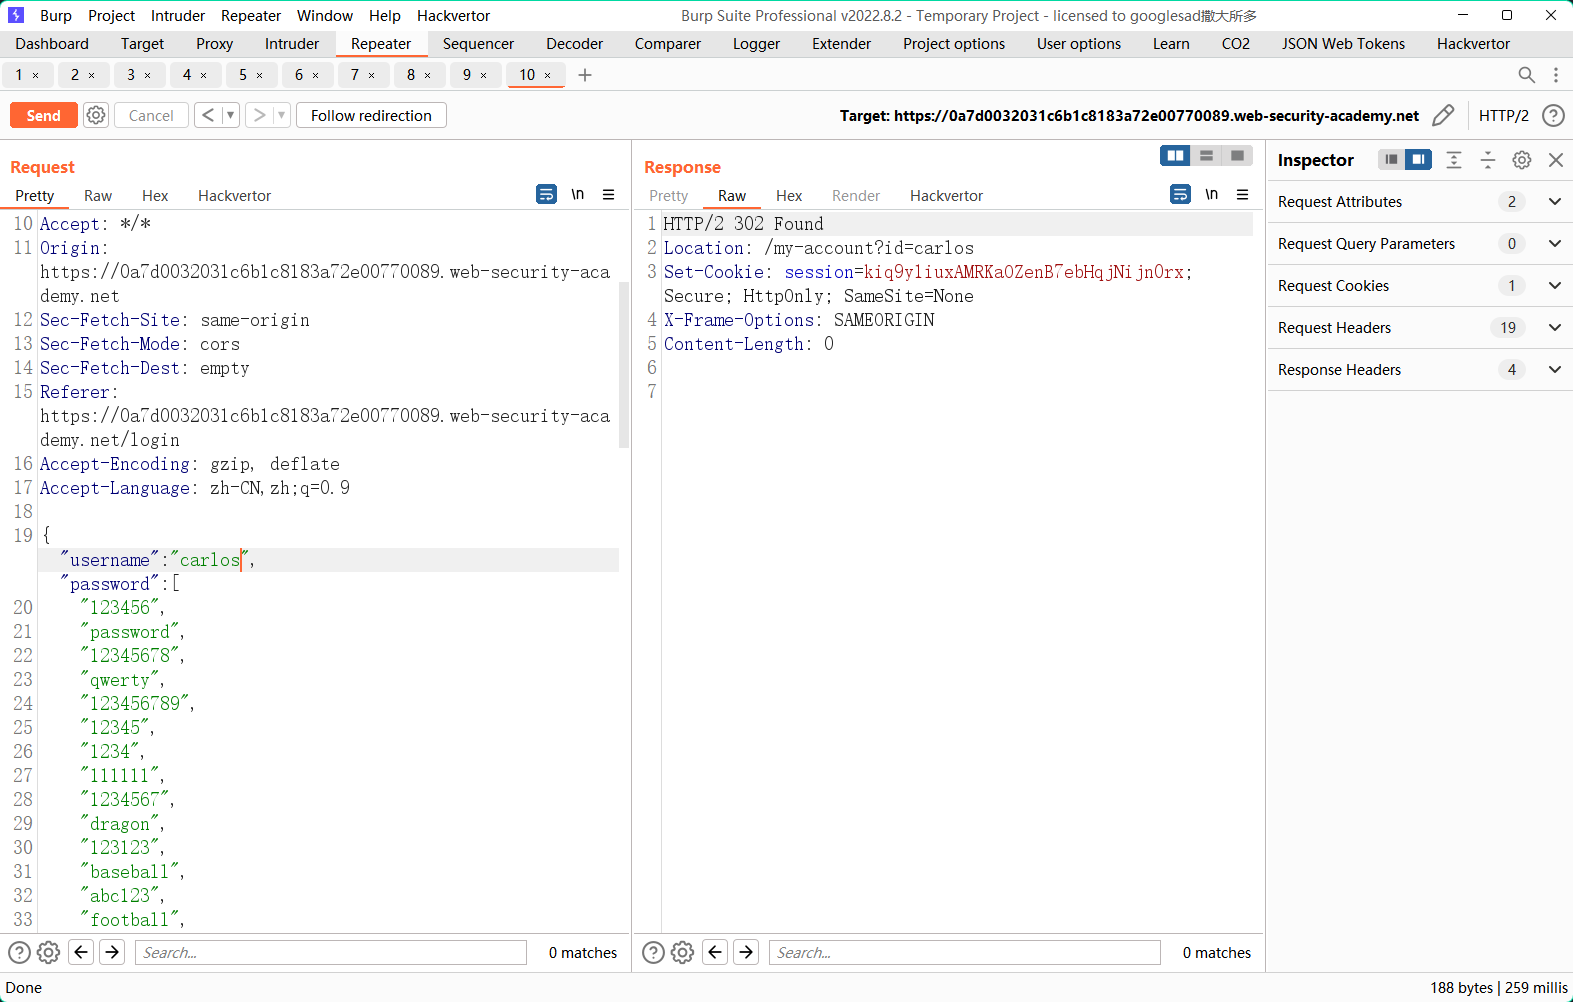Toggle request word-wrap icon
Screen dimensions: 1573x1002
pyautogui.click(x=546, y=194)
